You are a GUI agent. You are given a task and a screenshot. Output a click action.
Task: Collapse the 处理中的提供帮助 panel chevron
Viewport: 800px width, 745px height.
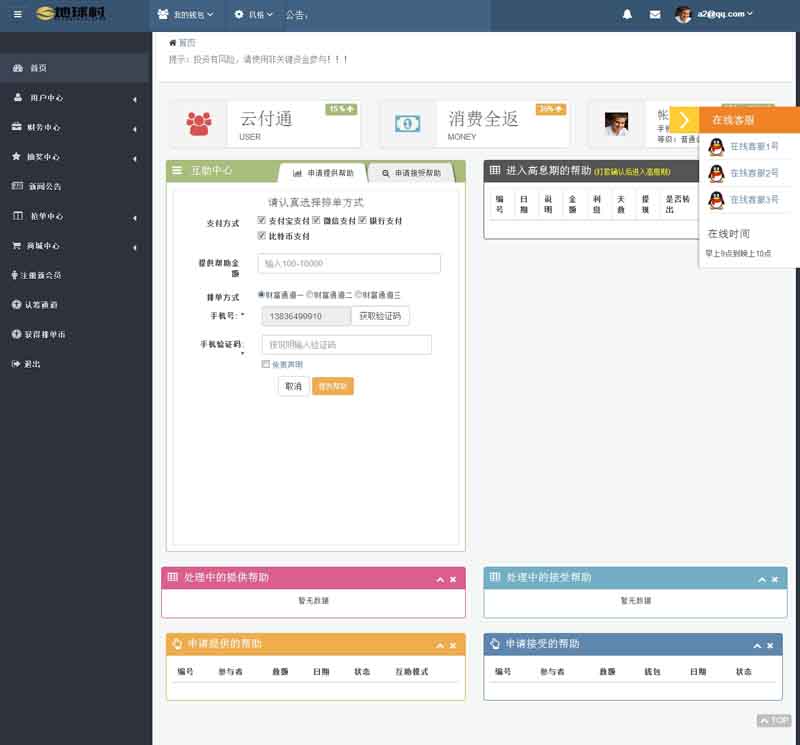[440, 580]
